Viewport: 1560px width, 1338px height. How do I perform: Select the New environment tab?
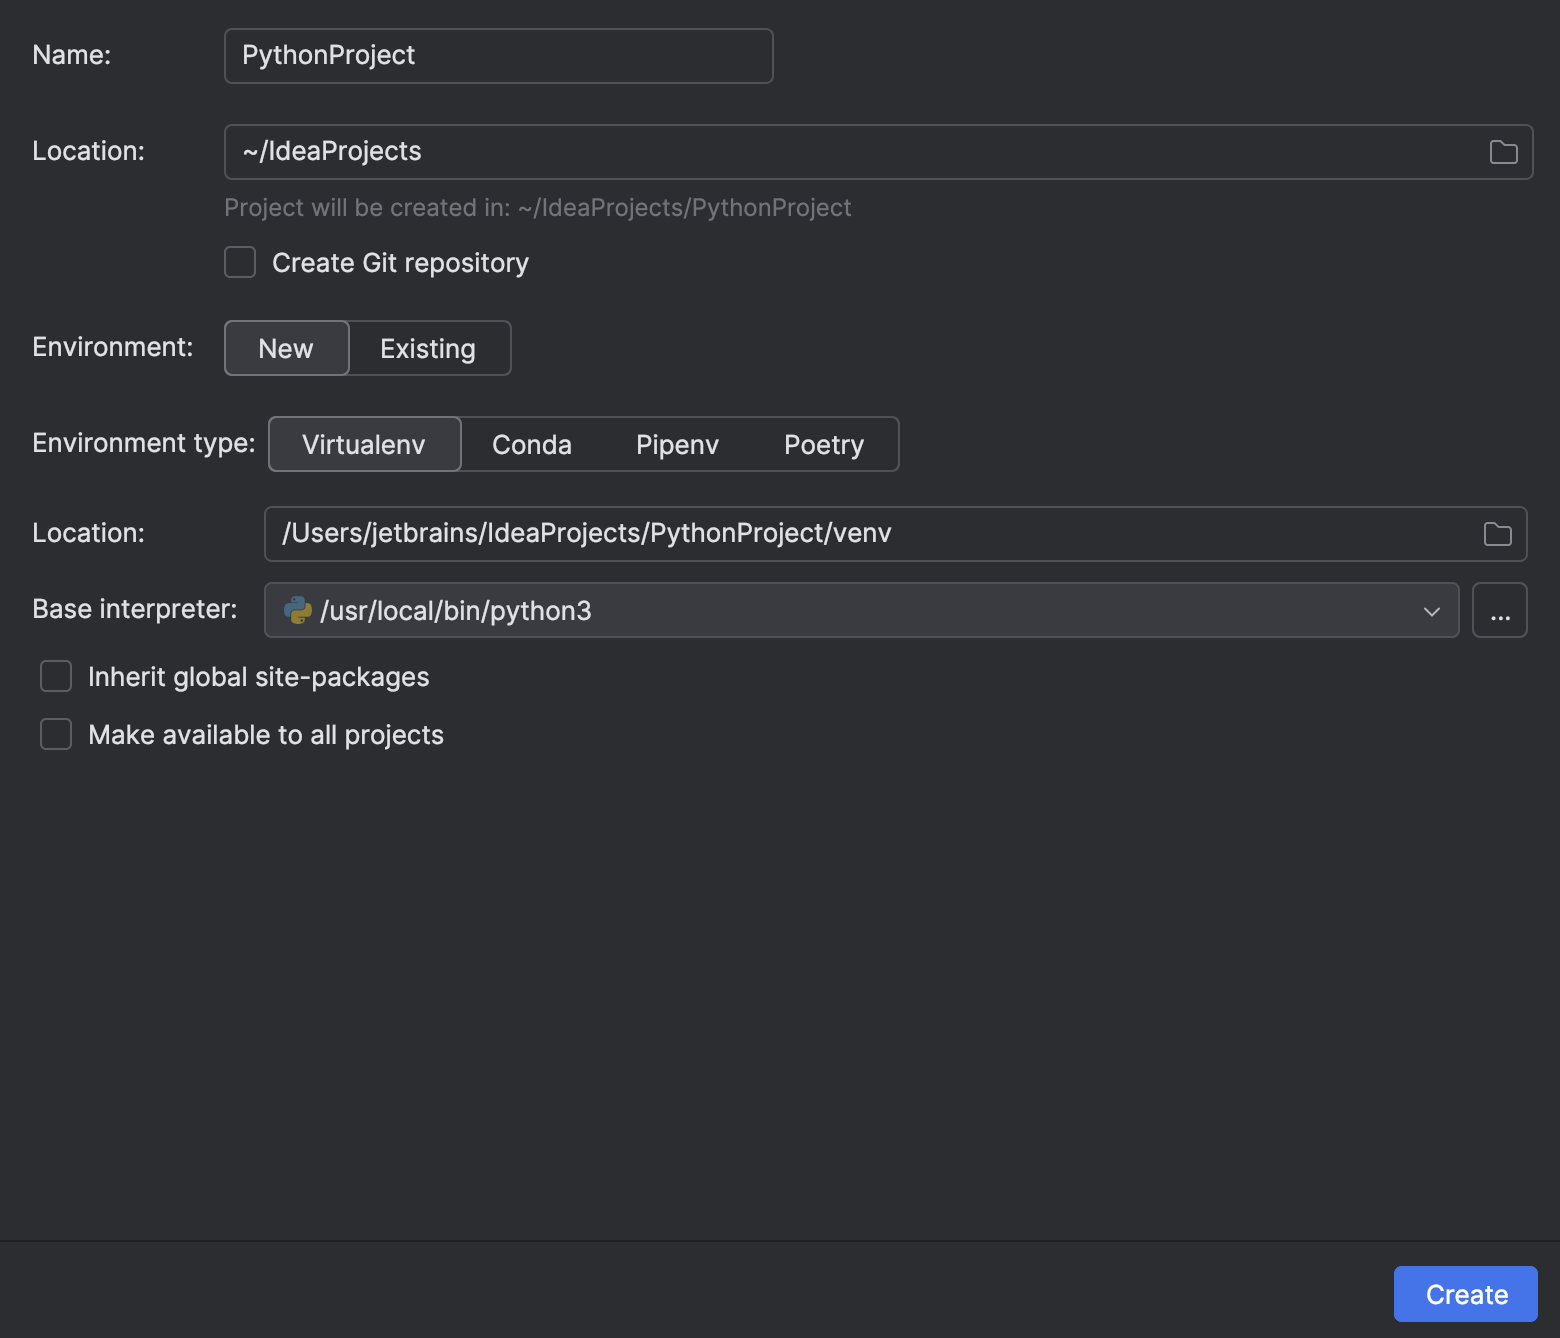tap(286, 348)
